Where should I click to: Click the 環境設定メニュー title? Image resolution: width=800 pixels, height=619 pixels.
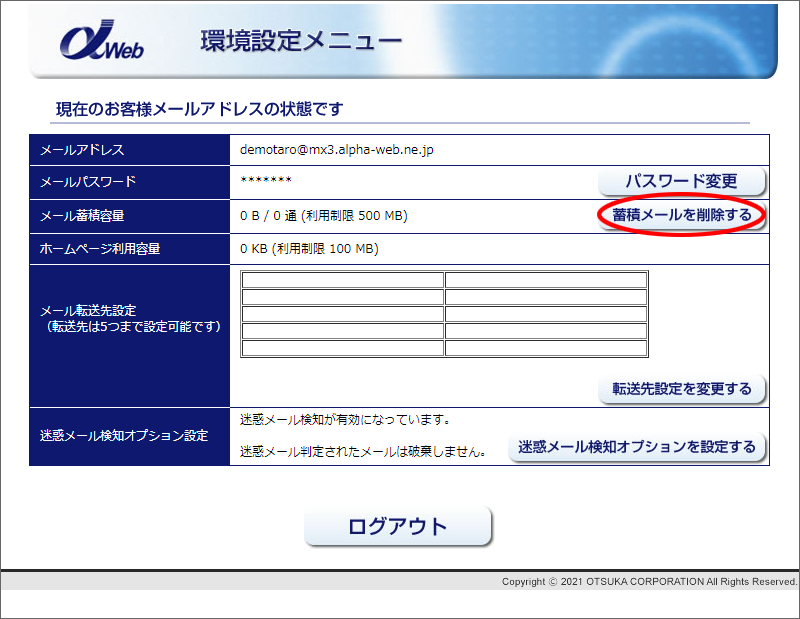pyautogui.click(x=301, y=40)
